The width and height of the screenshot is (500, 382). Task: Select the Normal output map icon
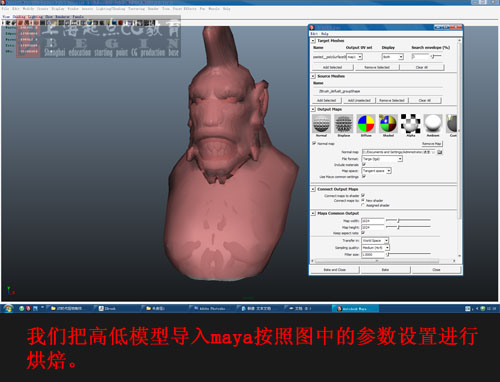click(321, 124)
